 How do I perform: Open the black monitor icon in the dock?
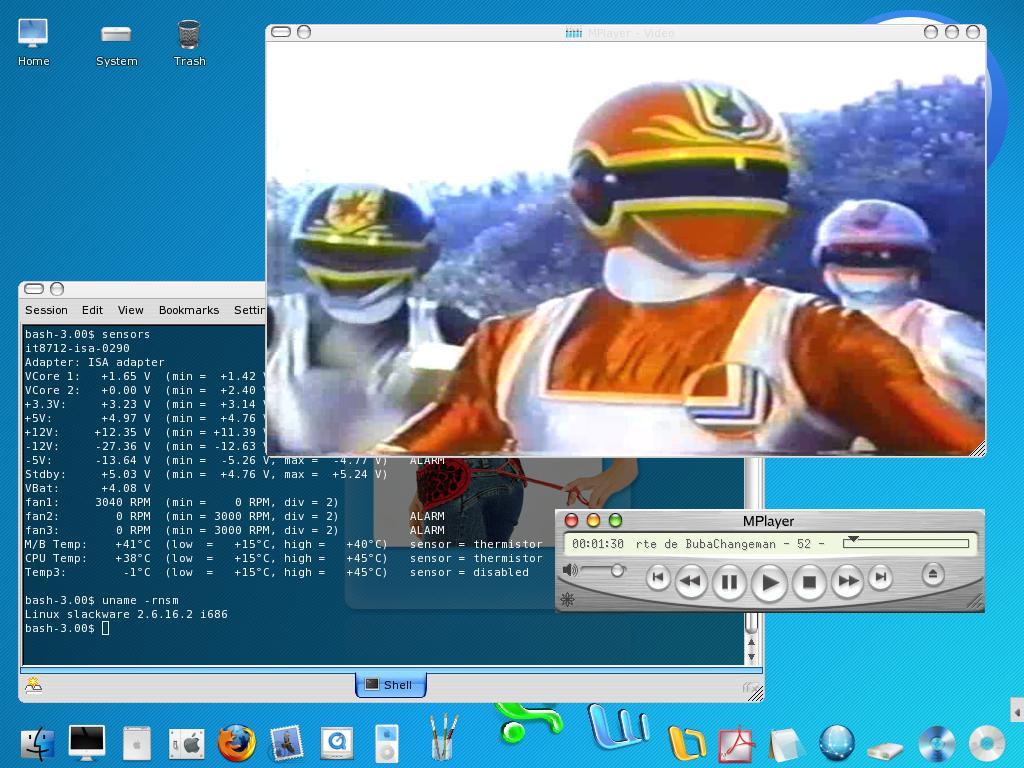[86, 743]
